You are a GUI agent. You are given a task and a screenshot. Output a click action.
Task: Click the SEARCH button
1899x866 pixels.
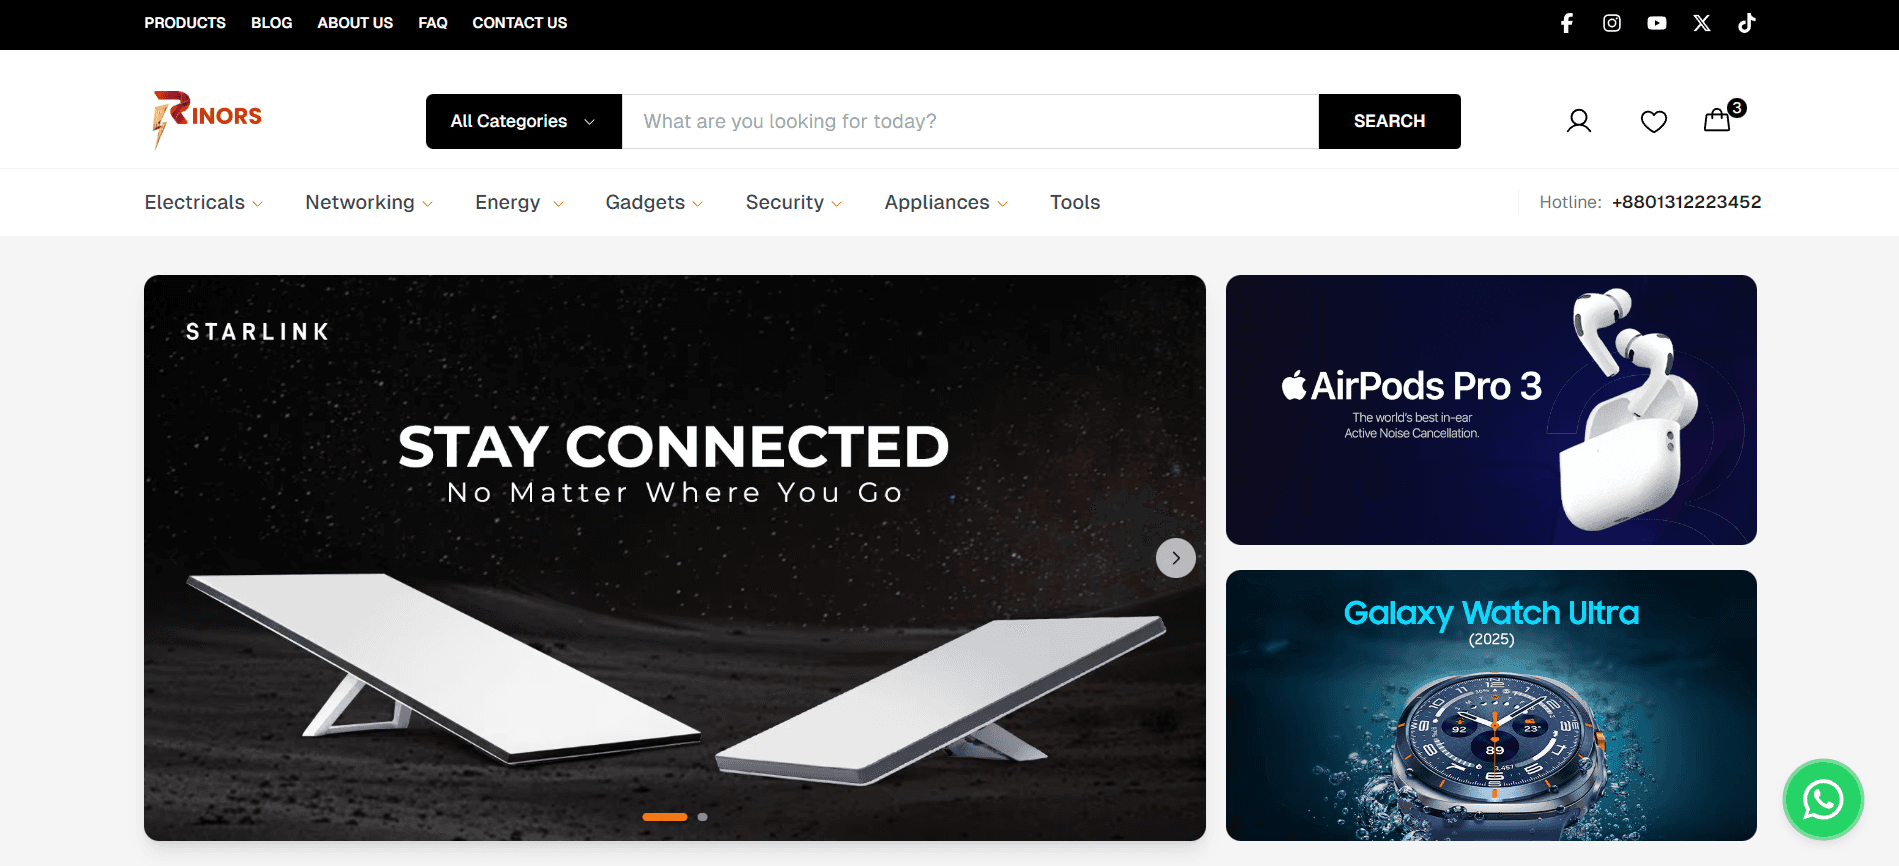[x=1389, y=121]
